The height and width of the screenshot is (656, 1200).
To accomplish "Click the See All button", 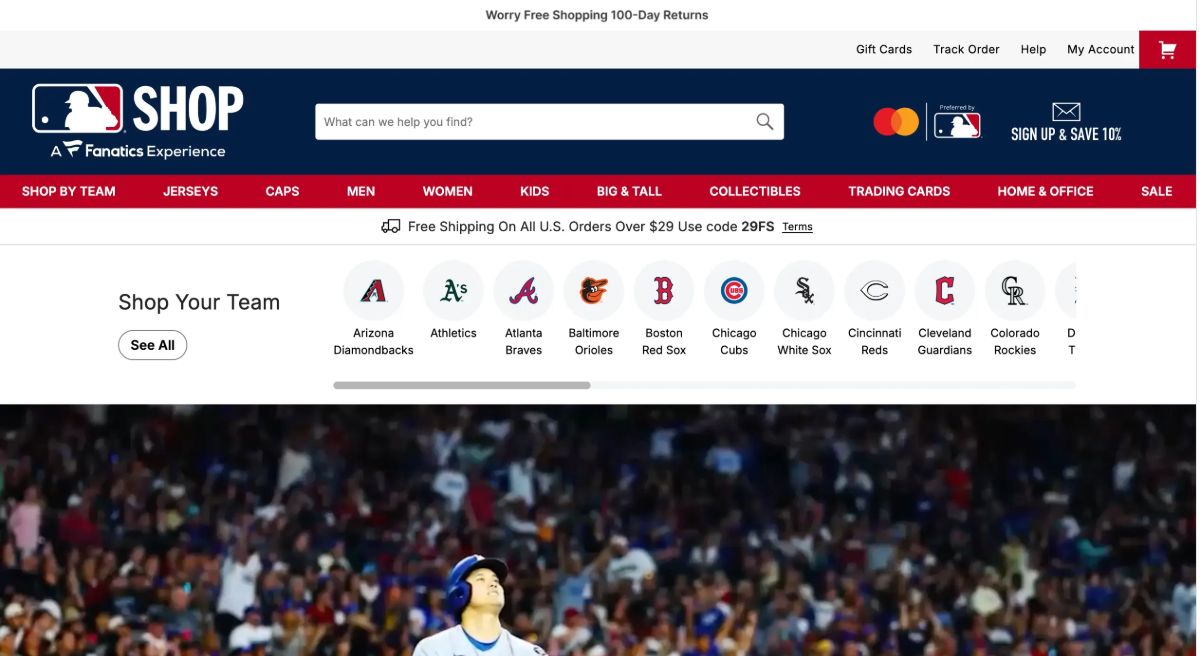I will tap(153, 345).
